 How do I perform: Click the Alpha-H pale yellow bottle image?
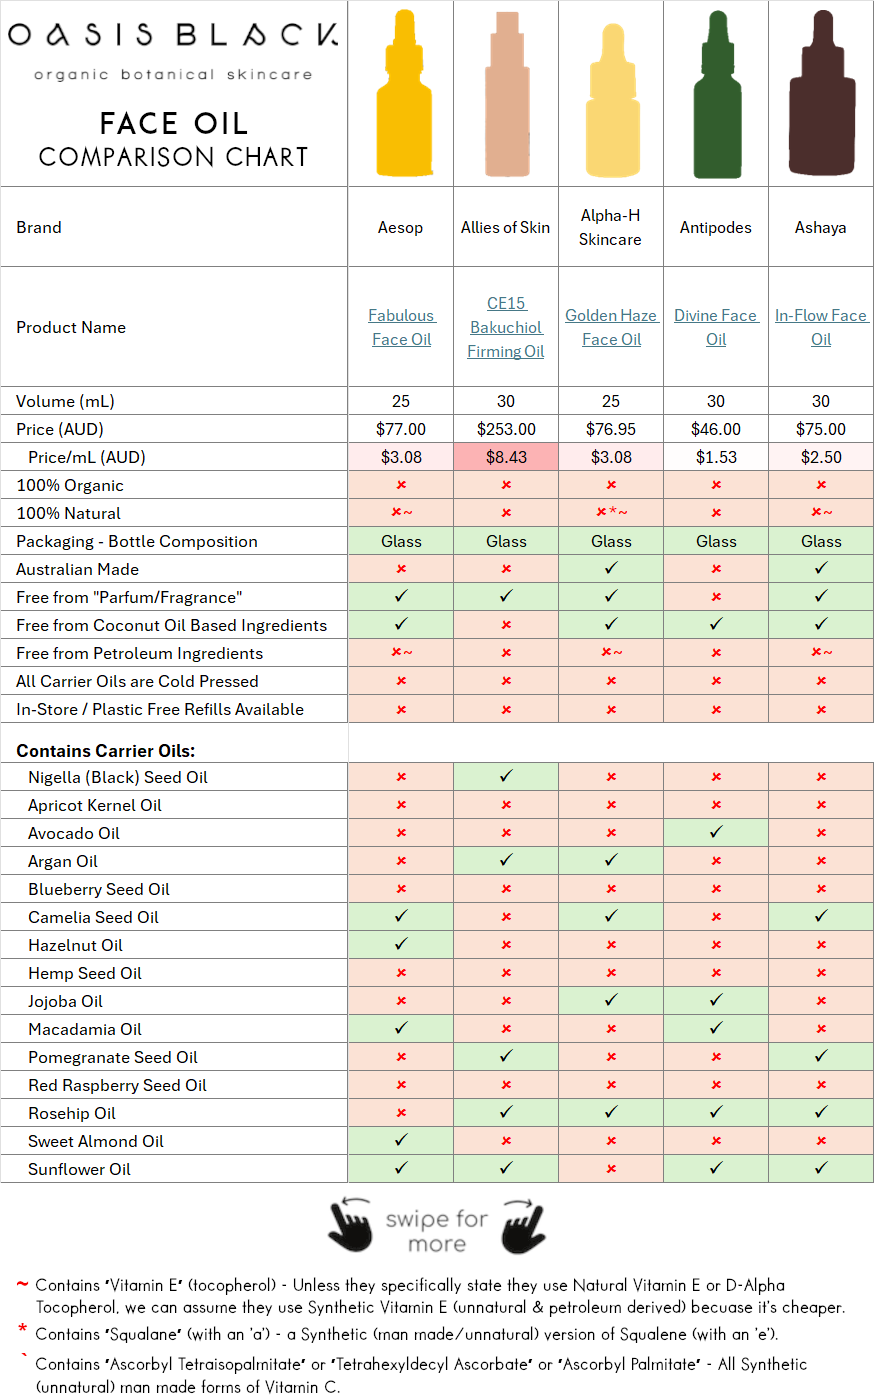[613, 100]
